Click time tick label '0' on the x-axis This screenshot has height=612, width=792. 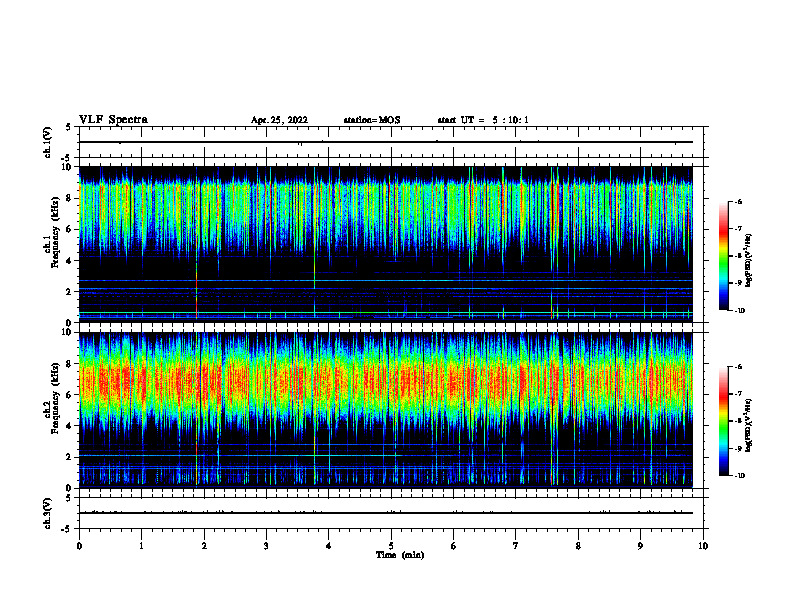pos(79,546)
